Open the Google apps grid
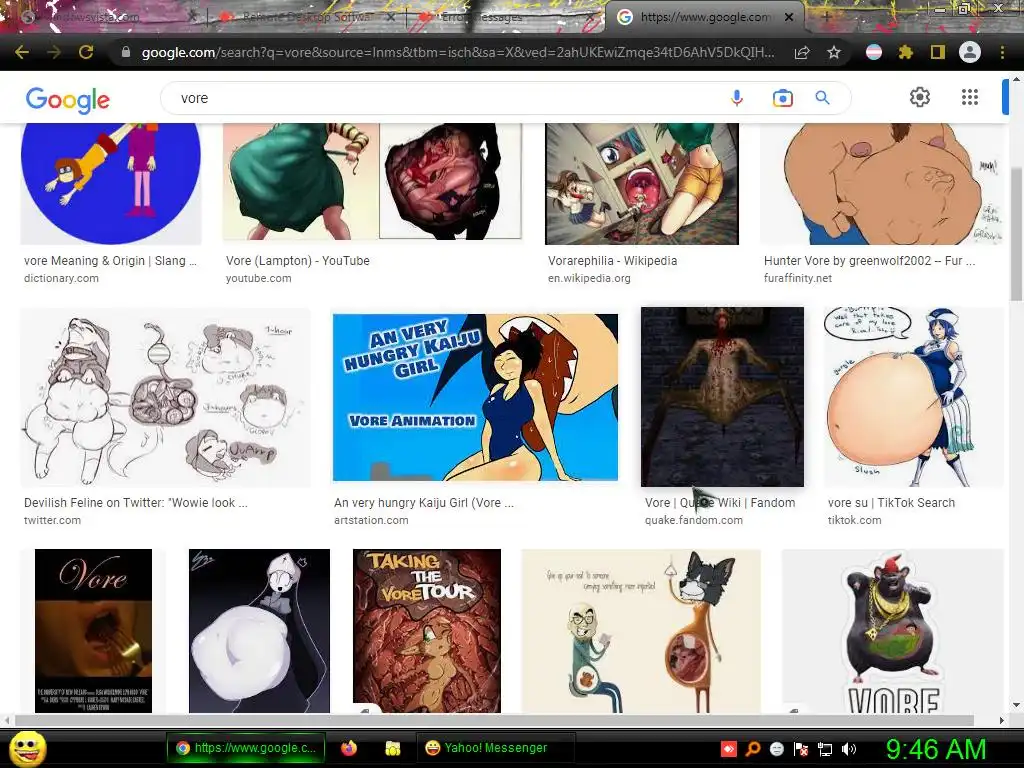The width and height of the screenshot is (1024, 768). click(970, 97)
